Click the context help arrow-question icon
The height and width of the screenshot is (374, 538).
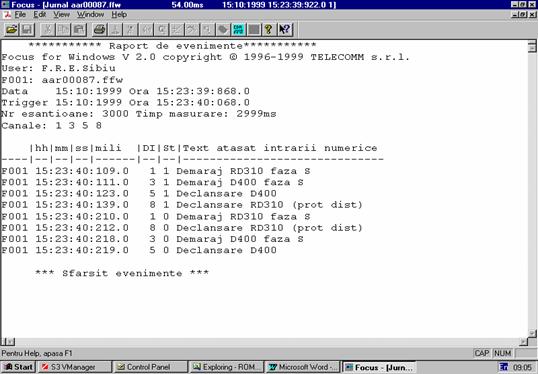click(x=285, y=30)
